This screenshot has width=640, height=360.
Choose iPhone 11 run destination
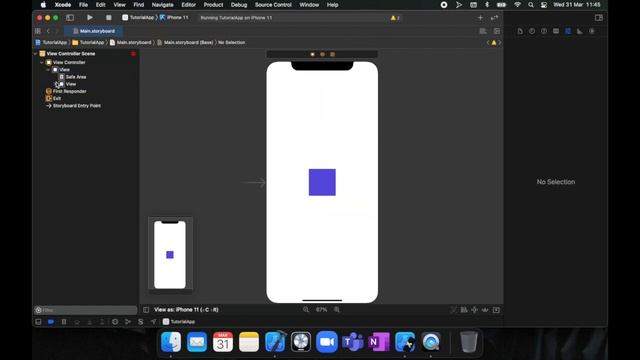pos(174,18)
